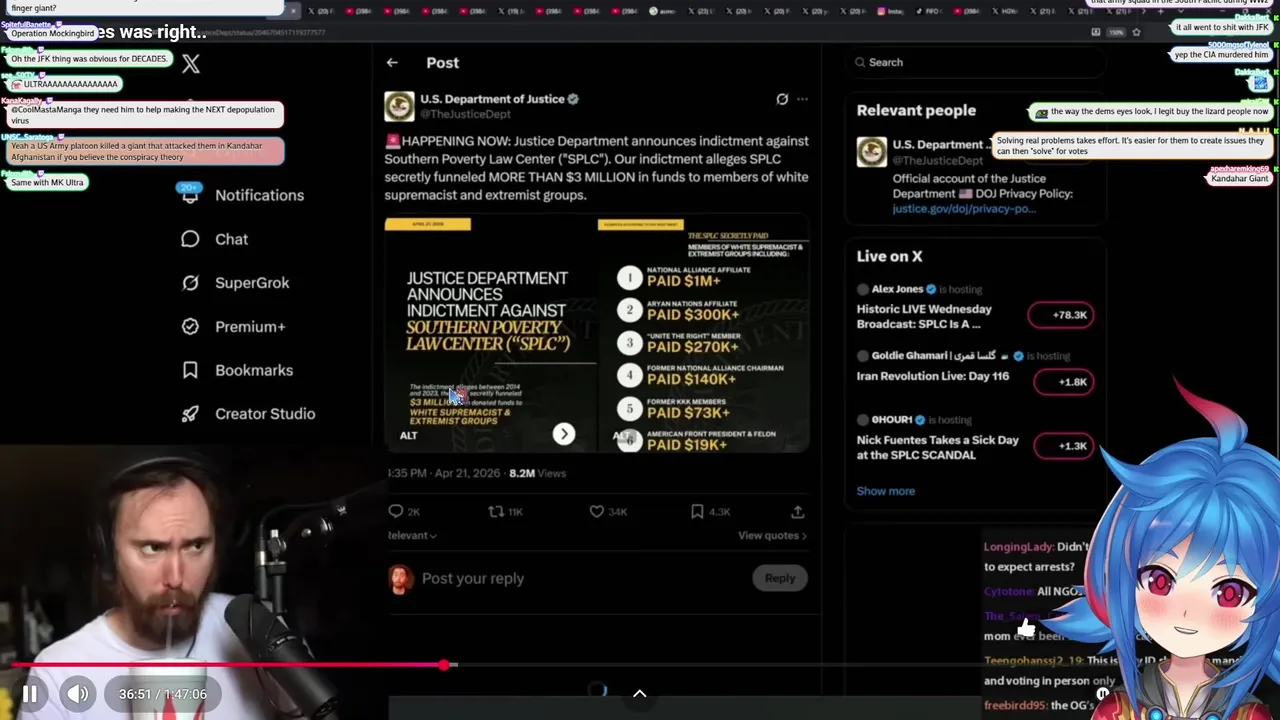This screenshot has height=720, width=1280.
Task: Click the ALT badge on the first image
Action: [x=409, y=435]
